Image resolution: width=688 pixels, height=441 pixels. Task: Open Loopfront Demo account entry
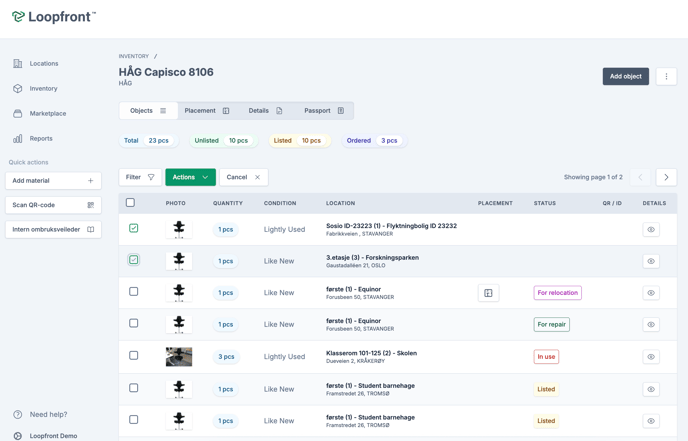click(x=46, y=436)
